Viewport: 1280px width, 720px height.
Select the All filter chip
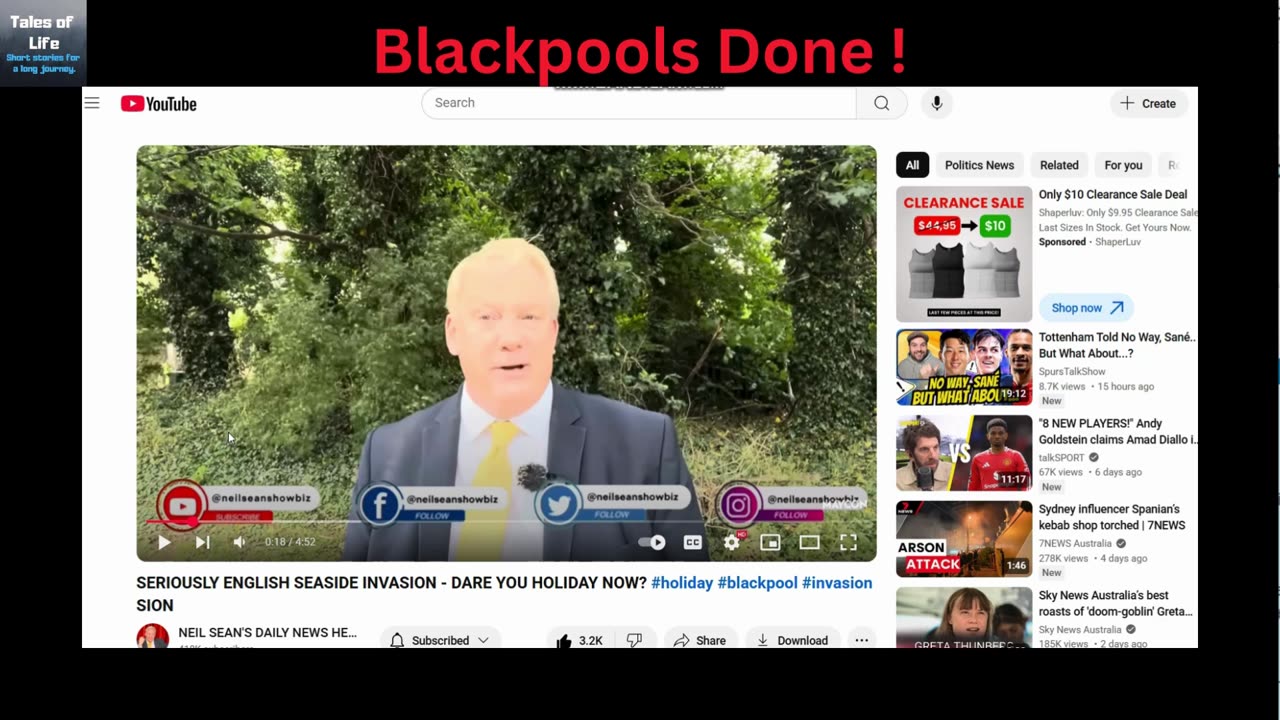coord(912,165)
